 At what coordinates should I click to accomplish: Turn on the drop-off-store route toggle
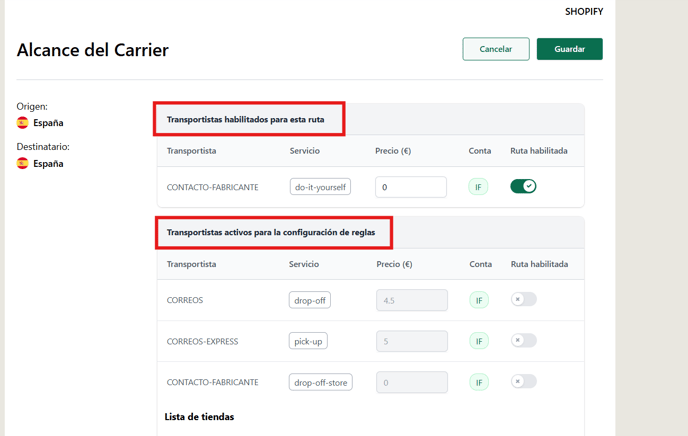[523, 382]
